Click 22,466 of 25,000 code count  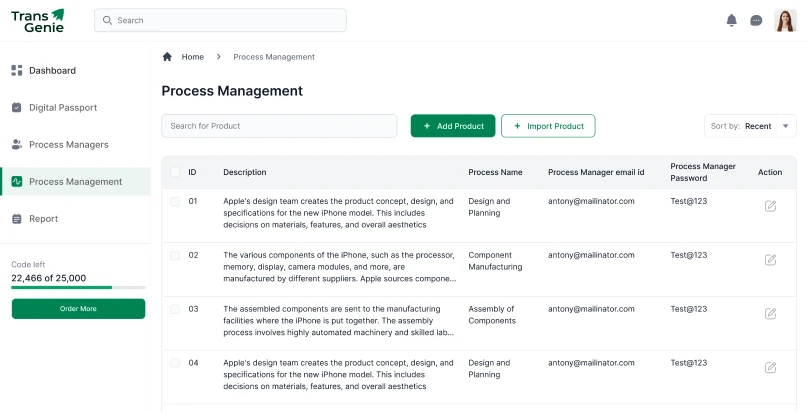click(x=49, y=278)
